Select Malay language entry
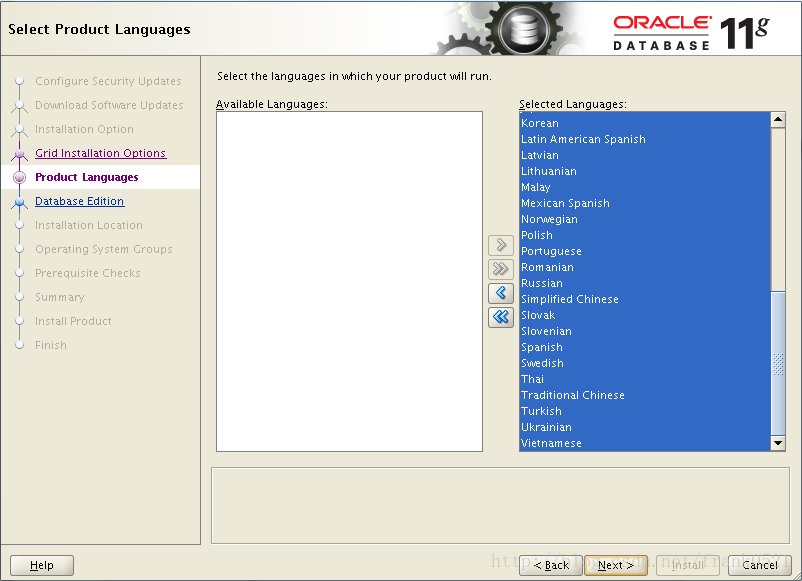Image resolution: width=802 pixels, height=581 pixels. 645,187
